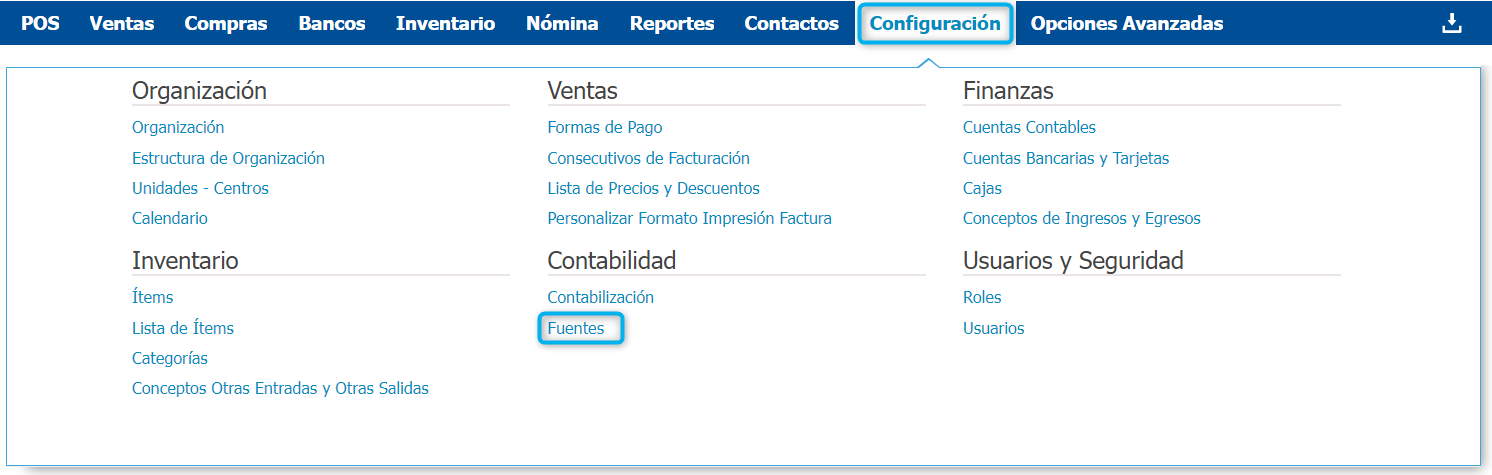Open Roles under Usuarios y Seguridad
This screenshot has width=1492, height=475.
pyautogui.click(x=982, y=297)
